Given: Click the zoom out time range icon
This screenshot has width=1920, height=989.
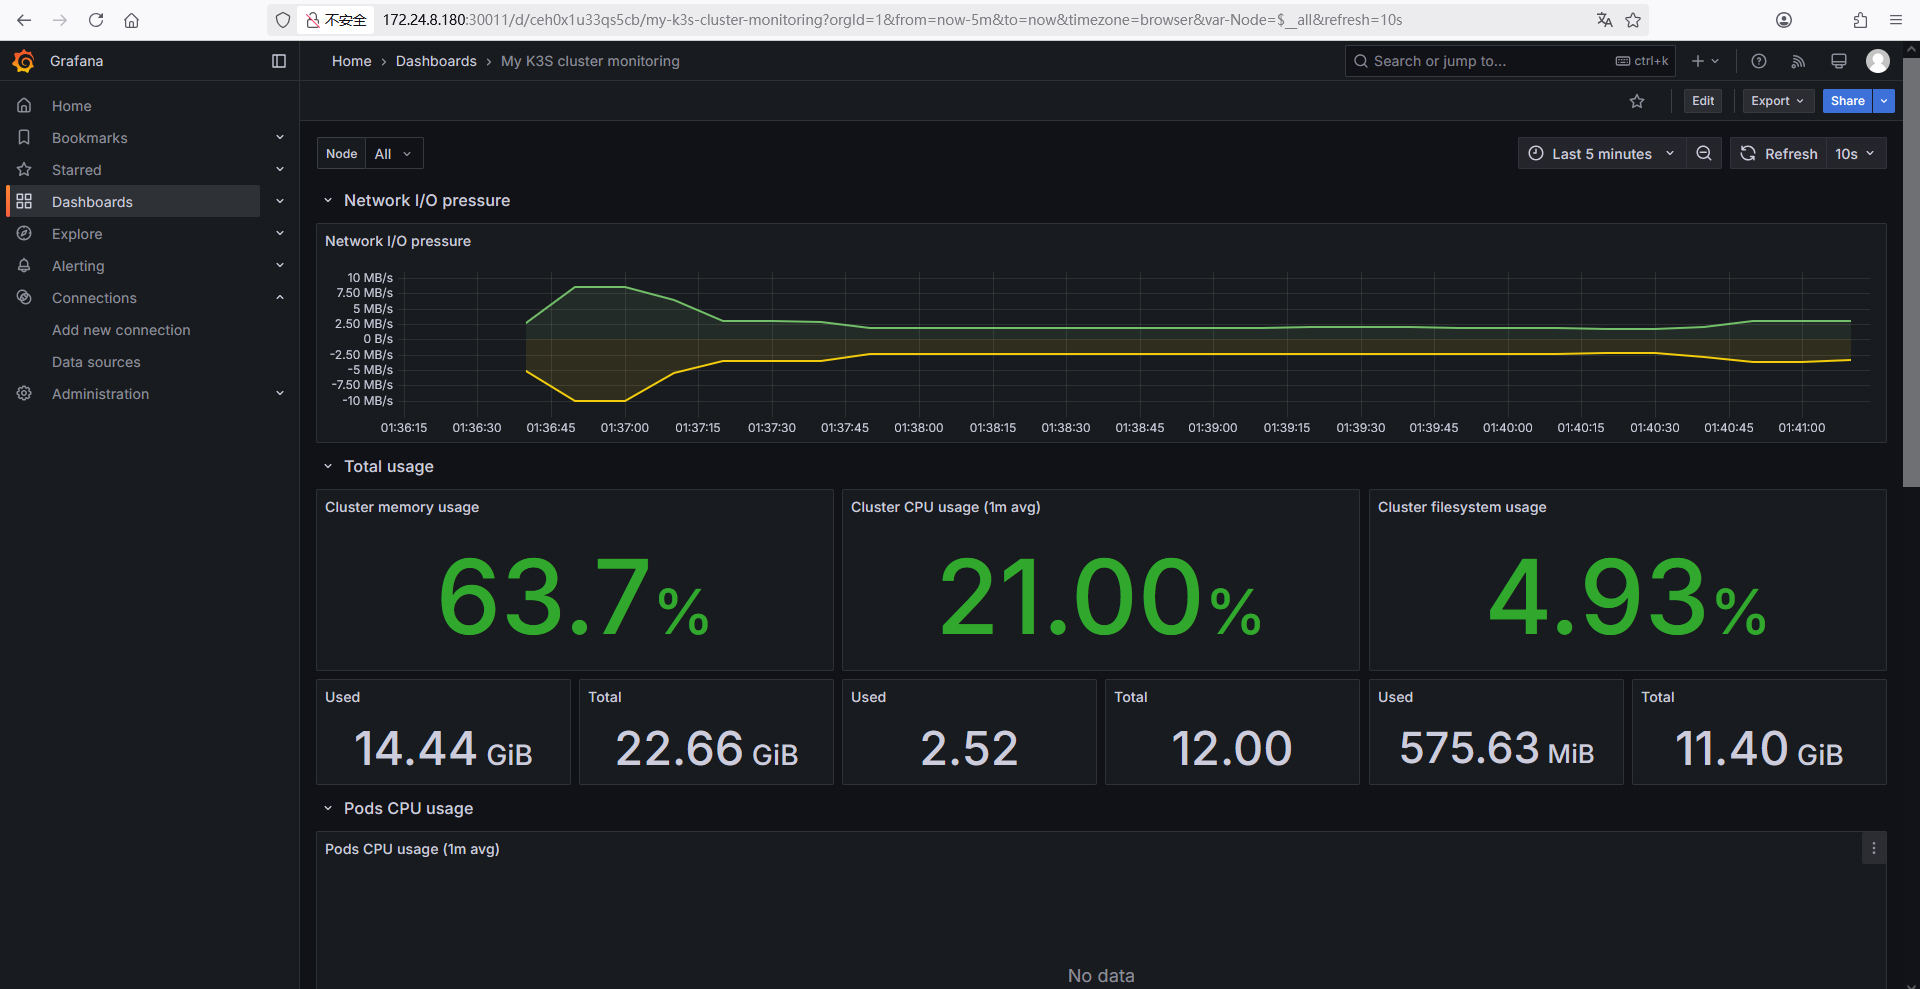Looking at the screenshot, I should point(1704,153).
